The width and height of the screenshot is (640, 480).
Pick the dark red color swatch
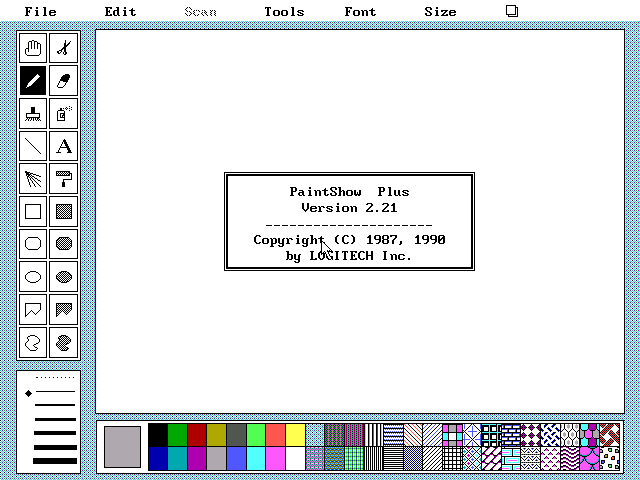(197, 435)
